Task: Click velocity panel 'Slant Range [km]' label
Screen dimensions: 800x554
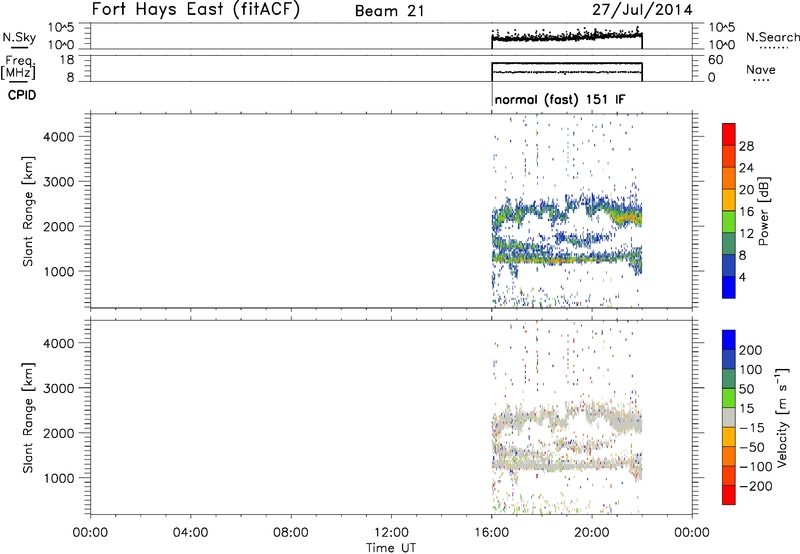Action: [x=28, y=418]
